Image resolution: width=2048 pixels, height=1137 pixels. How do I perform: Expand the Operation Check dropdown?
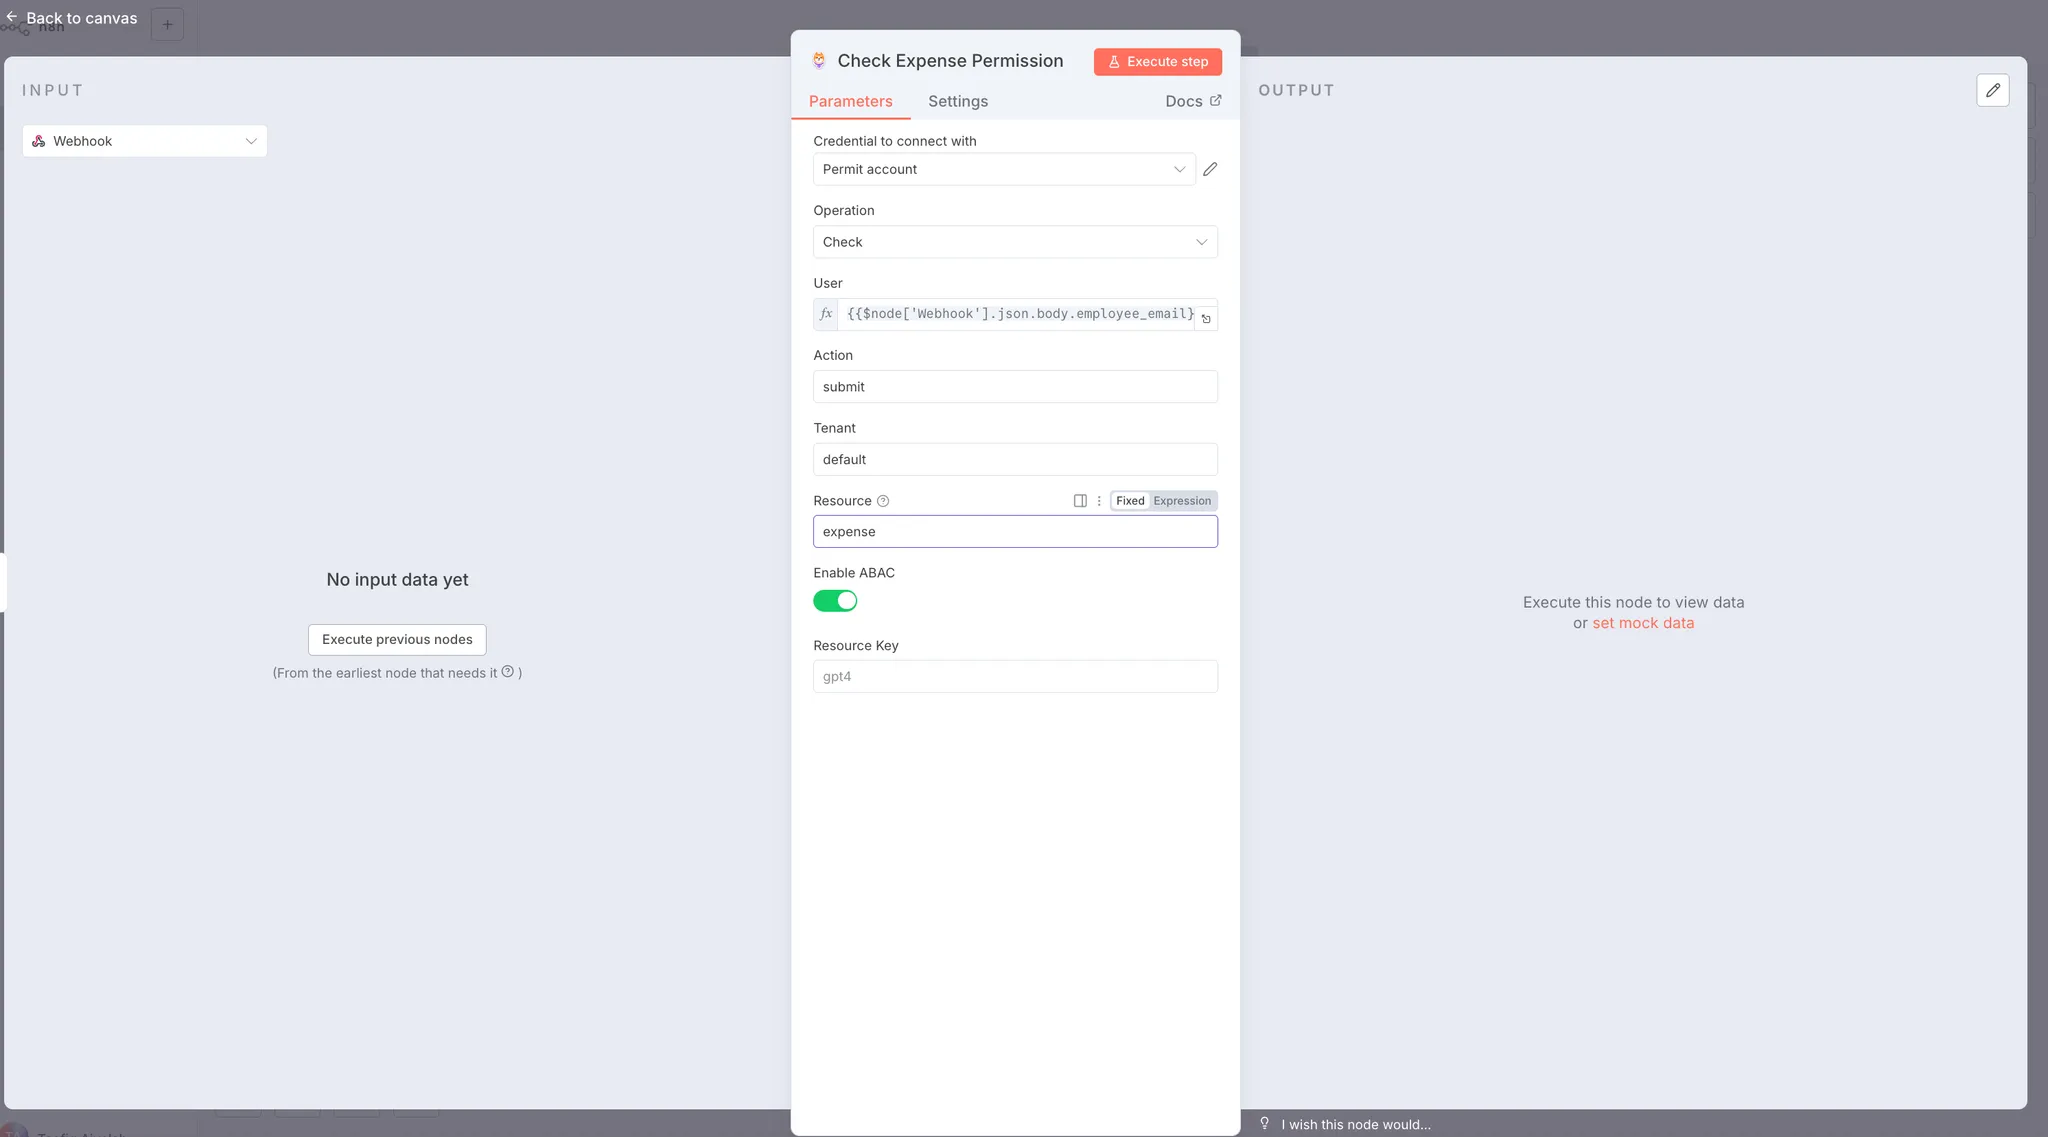(x=1014, y=242)
